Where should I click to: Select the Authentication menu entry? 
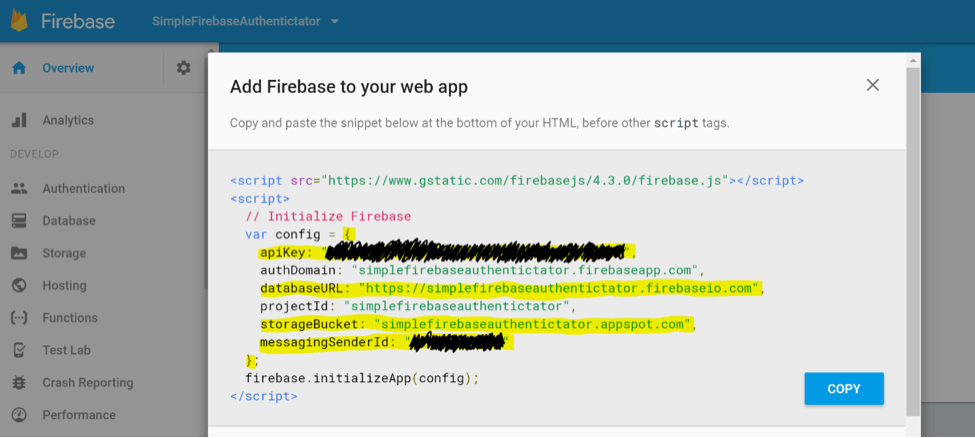click(x=83, y=188)
